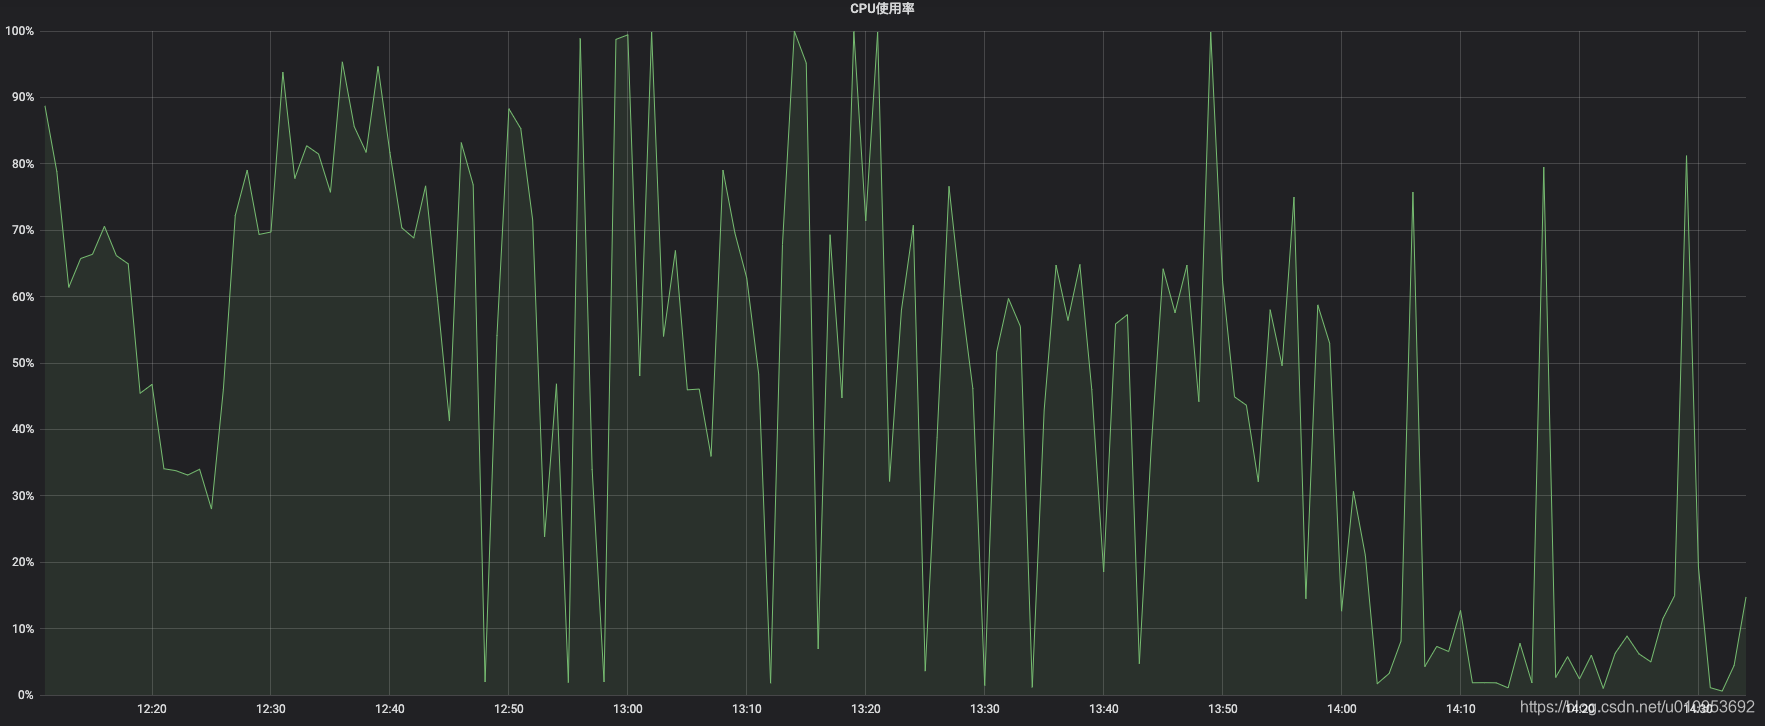Click the 14:10 time axis label

1461,709
